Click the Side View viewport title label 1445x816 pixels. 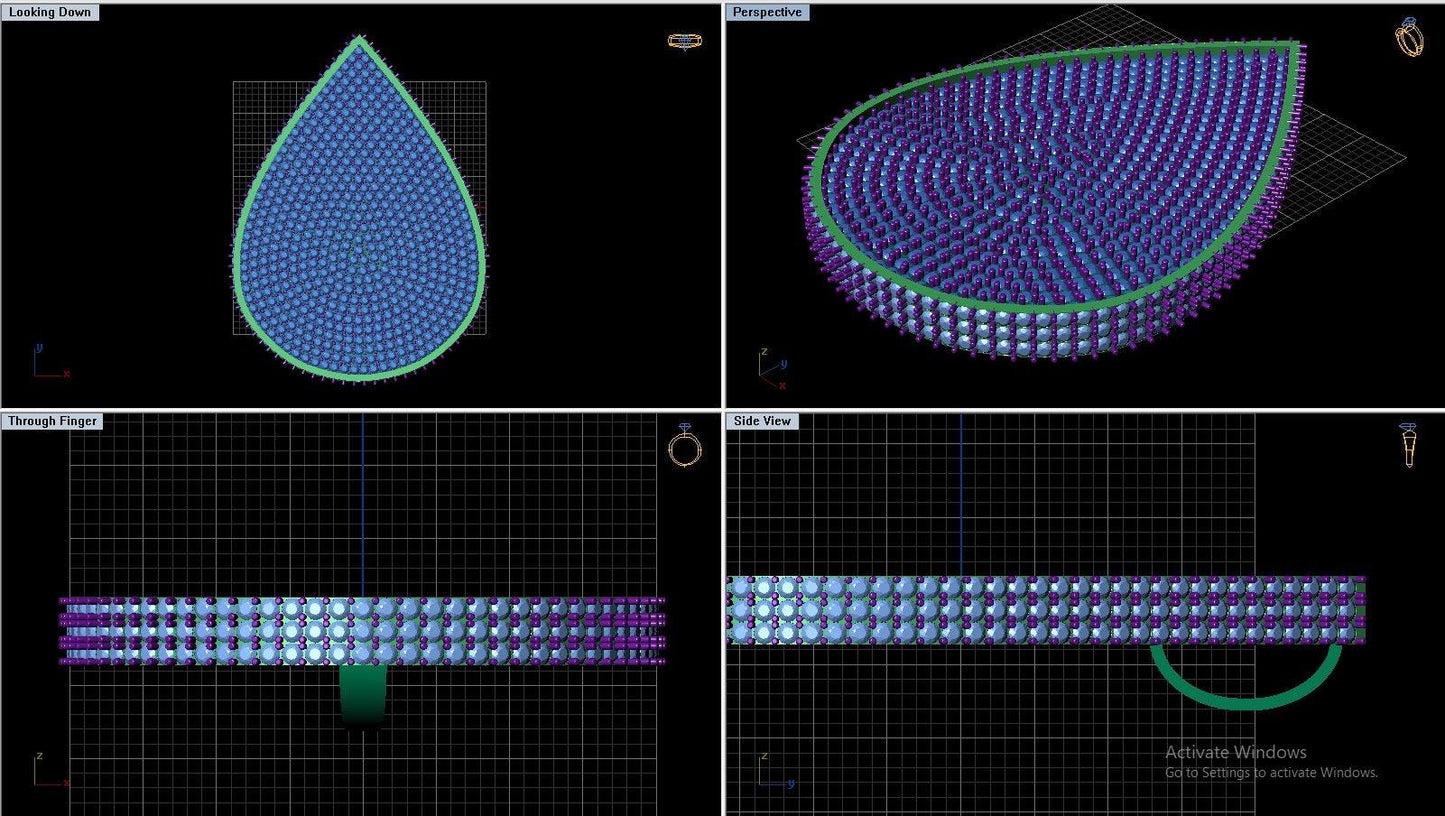[762, 421]
